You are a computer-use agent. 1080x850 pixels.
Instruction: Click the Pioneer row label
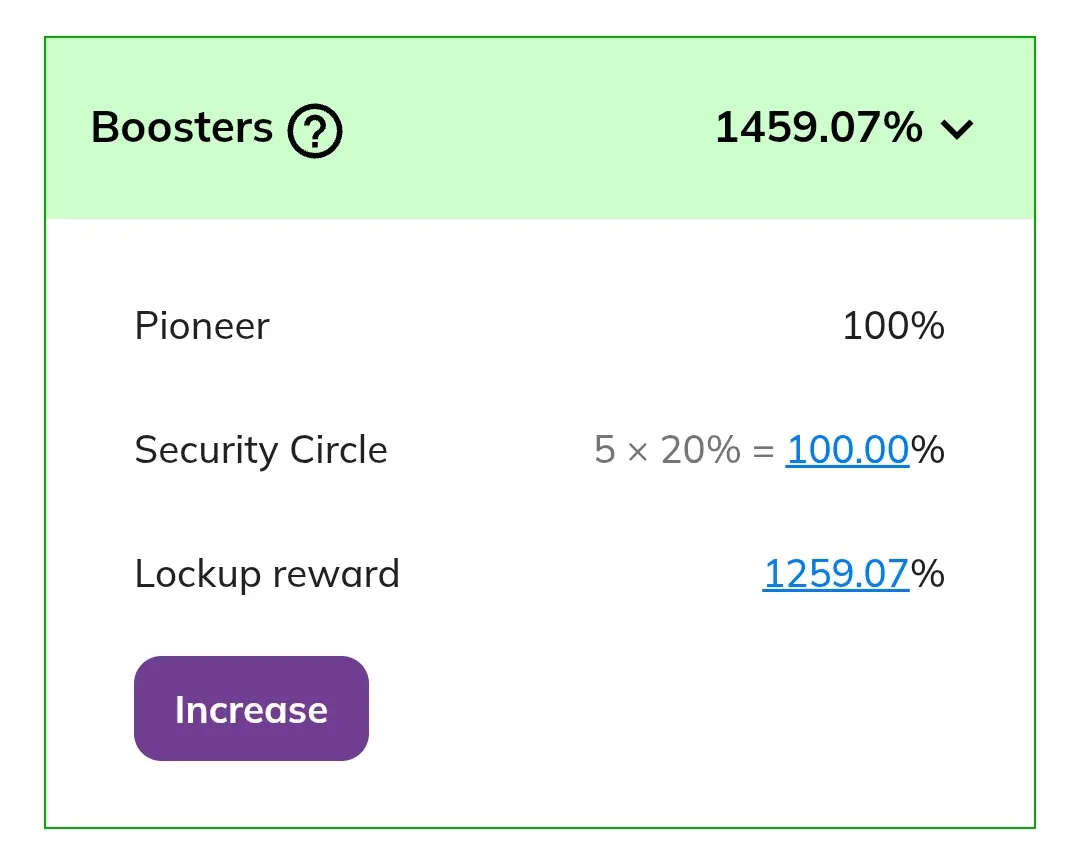[x=202, y=326]
